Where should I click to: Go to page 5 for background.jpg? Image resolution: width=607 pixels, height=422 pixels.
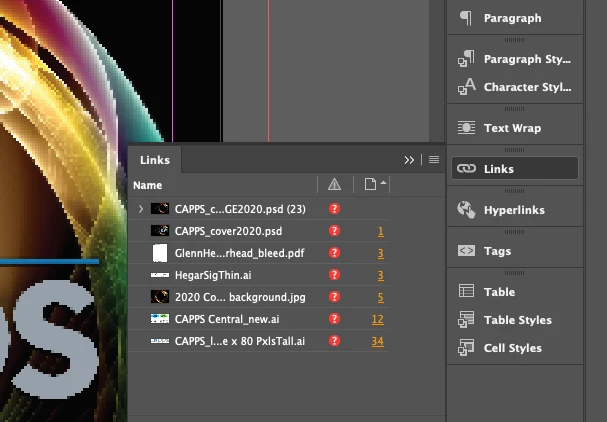click(381, 297)
